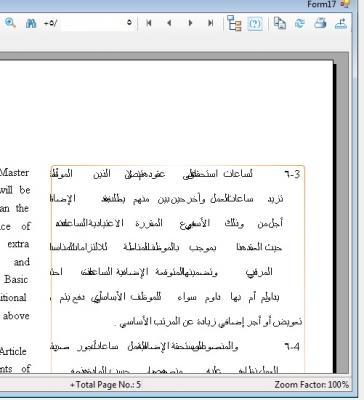Screen dimensions: 364x400
Task: Click the Refresh report icon
Action: click(x=300, y=23)
